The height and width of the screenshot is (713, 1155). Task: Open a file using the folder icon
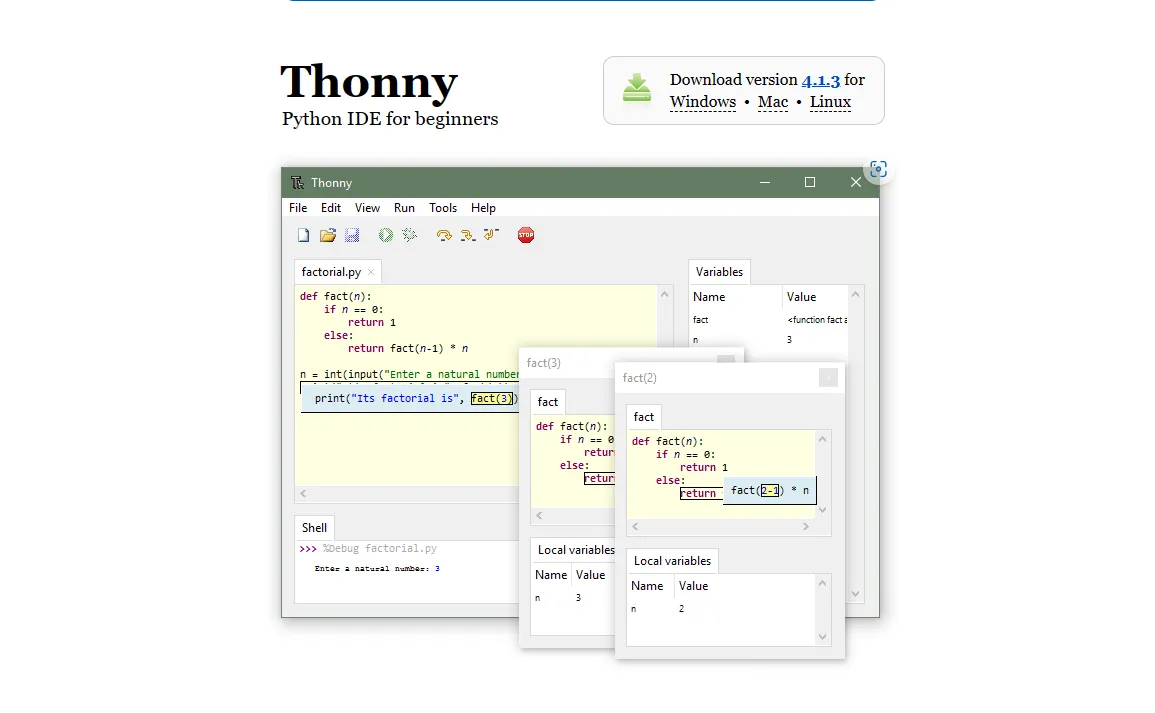pyautogui.click(x=327, y=234)
